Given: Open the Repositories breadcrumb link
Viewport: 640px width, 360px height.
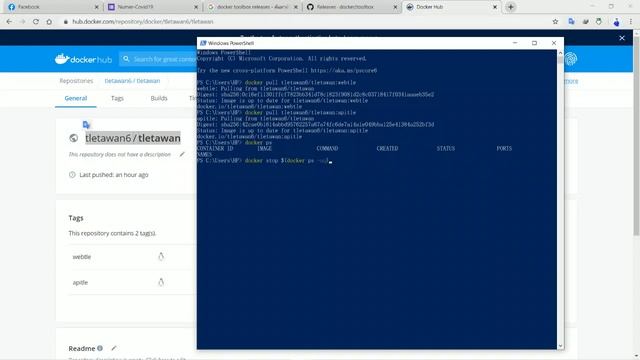Looking at the screenshot, I should click(76, 81).
